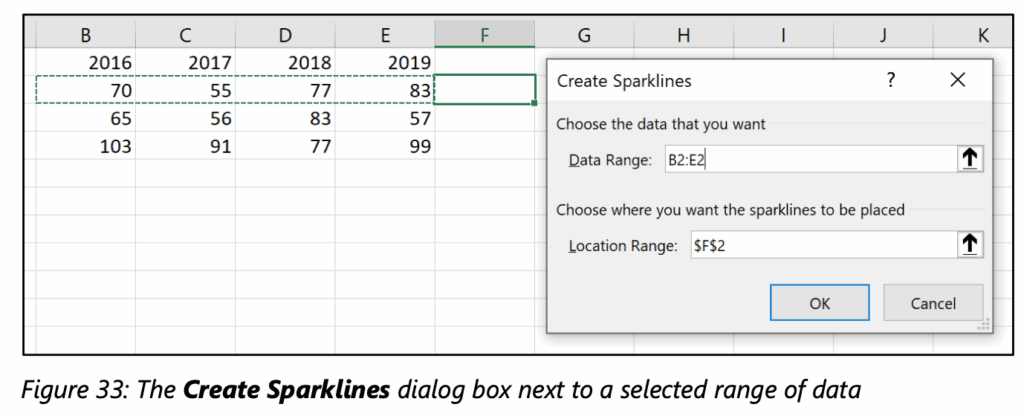
Task: Select the highlighted column F header
Action: point(485,36)
